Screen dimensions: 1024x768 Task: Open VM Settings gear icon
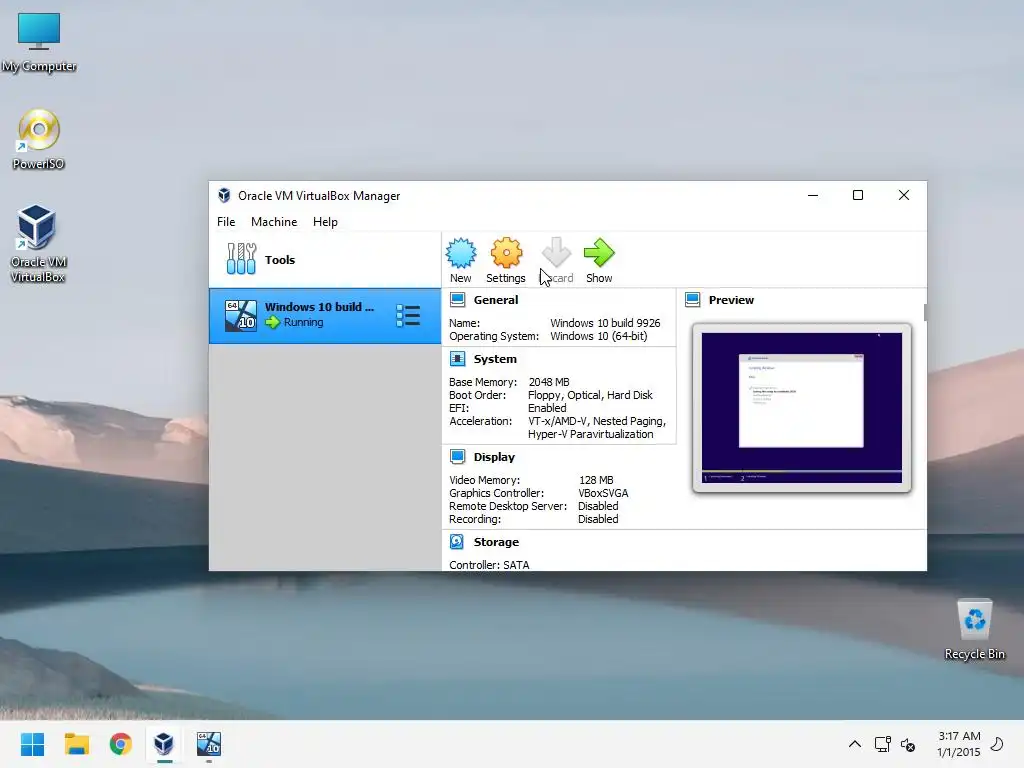[506, 253]
